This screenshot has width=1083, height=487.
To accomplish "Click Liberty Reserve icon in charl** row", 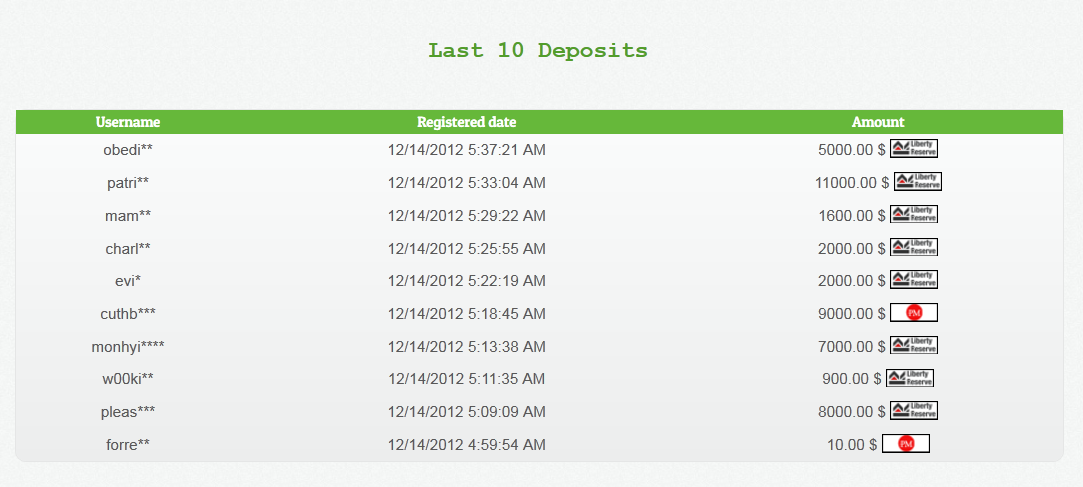I will click(x=914, y=248).
